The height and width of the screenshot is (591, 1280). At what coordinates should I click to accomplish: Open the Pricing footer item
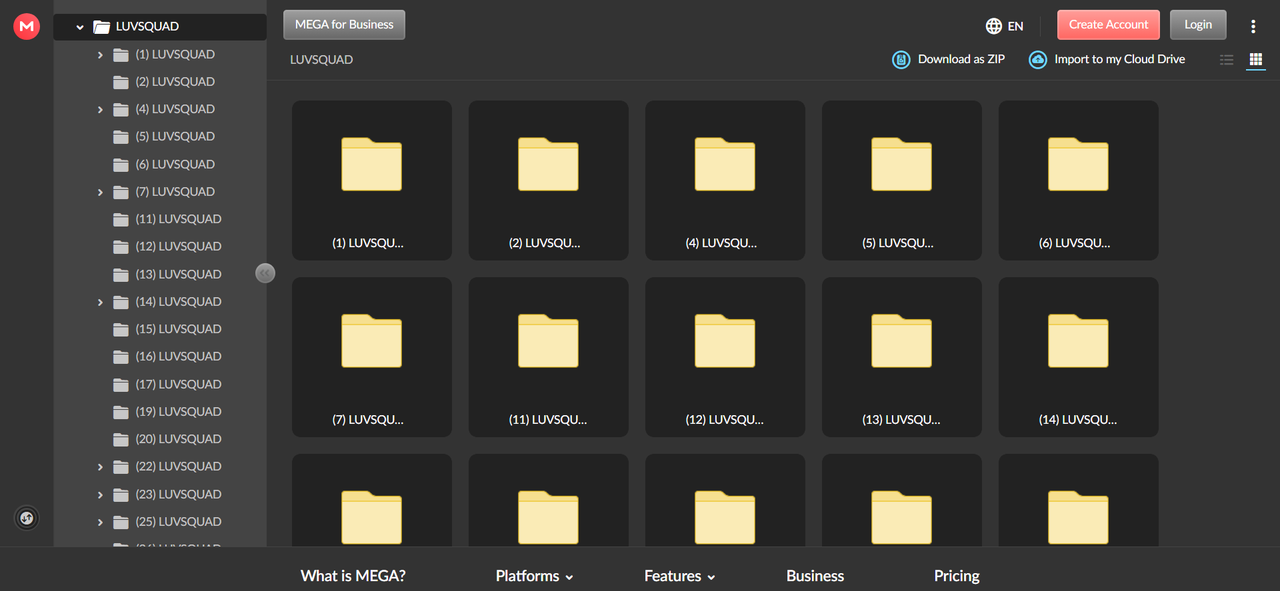[957, 576]
